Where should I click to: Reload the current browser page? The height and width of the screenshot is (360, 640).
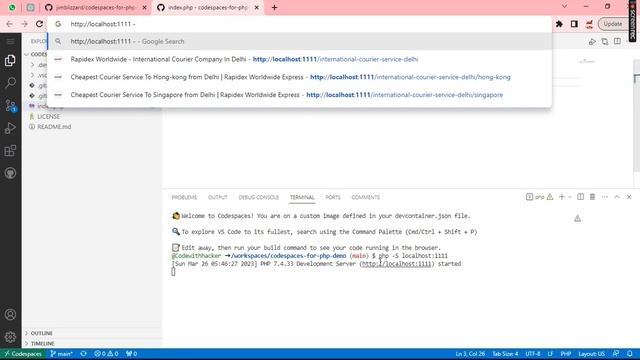coord(39,24)
